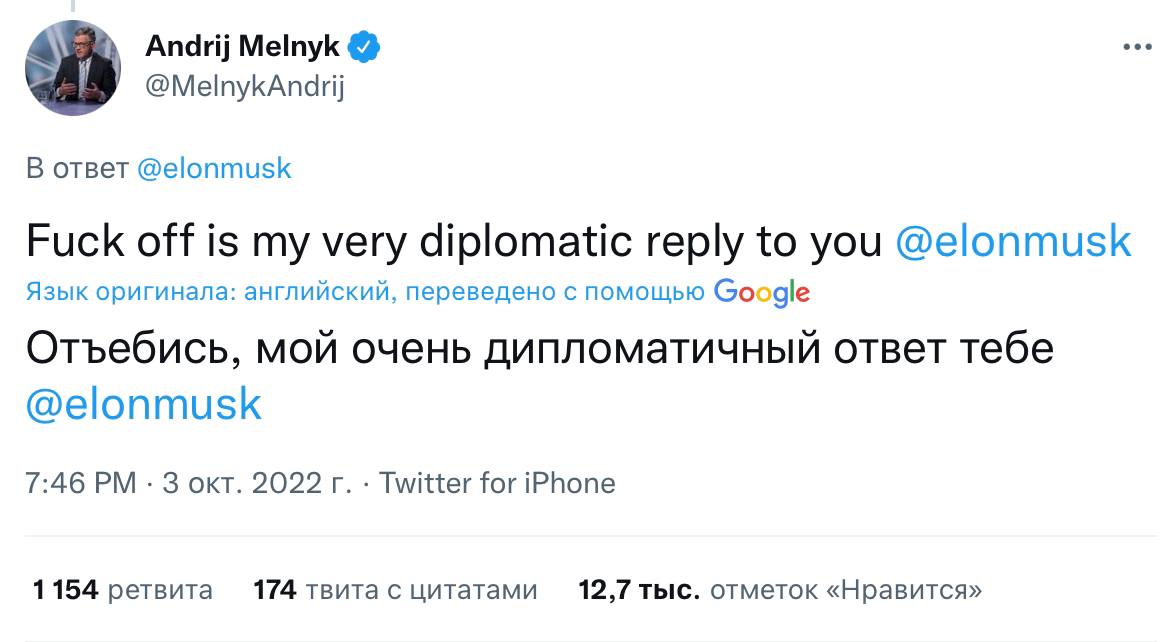Click the display name Andrij Melnyk

pyautogui.click(x=243, y=46)
